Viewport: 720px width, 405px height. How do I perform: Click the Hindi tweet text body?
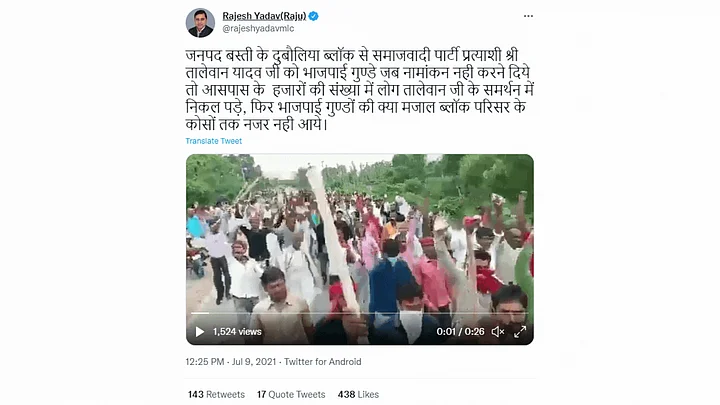click(360, 90)
